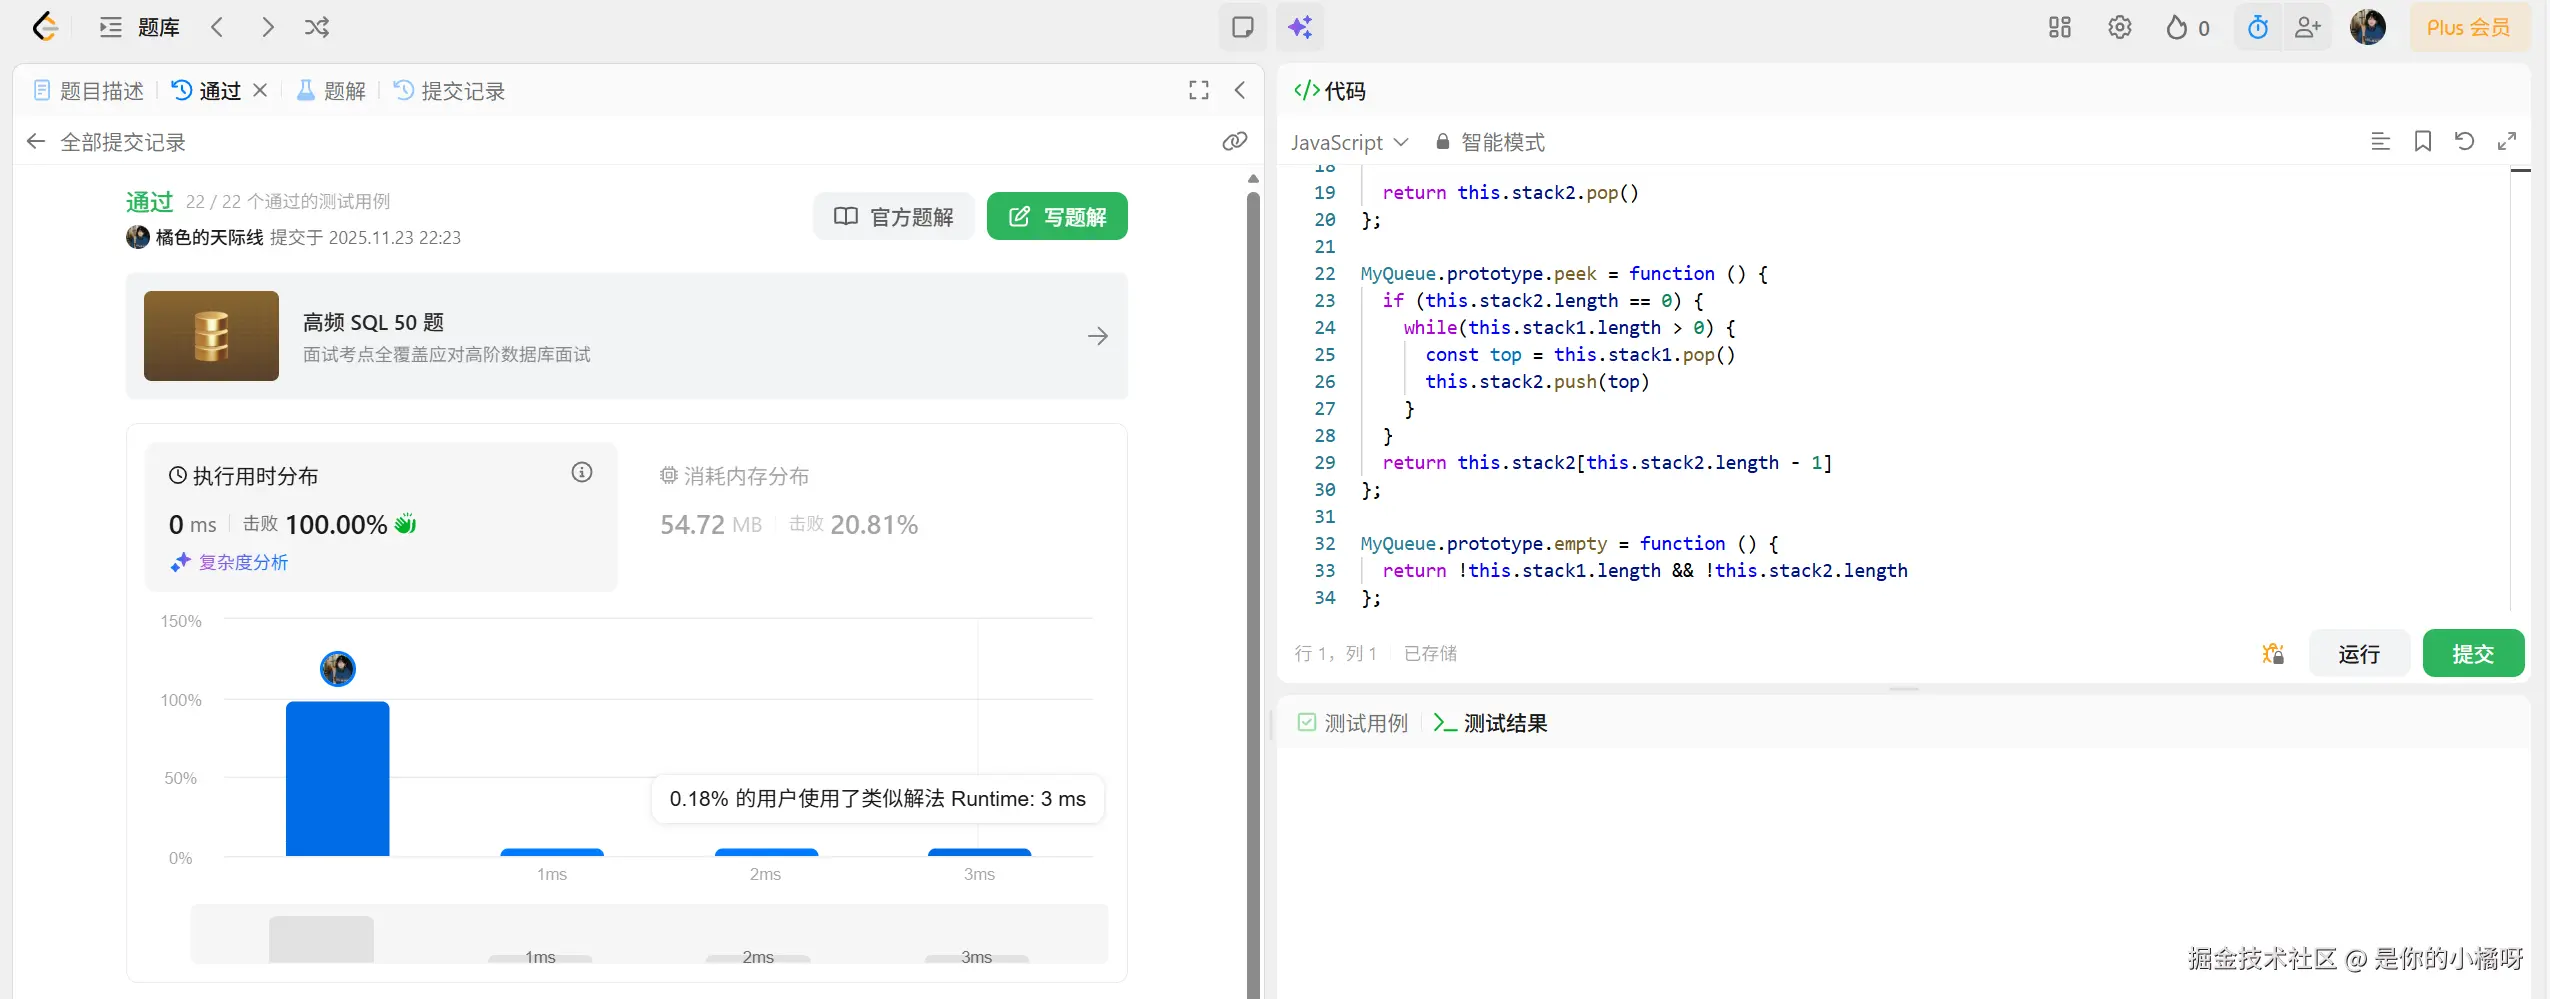Screen dimensions: 2550x999
Task: Close the 通过 result tab
Action: click(x=259, y=90)
